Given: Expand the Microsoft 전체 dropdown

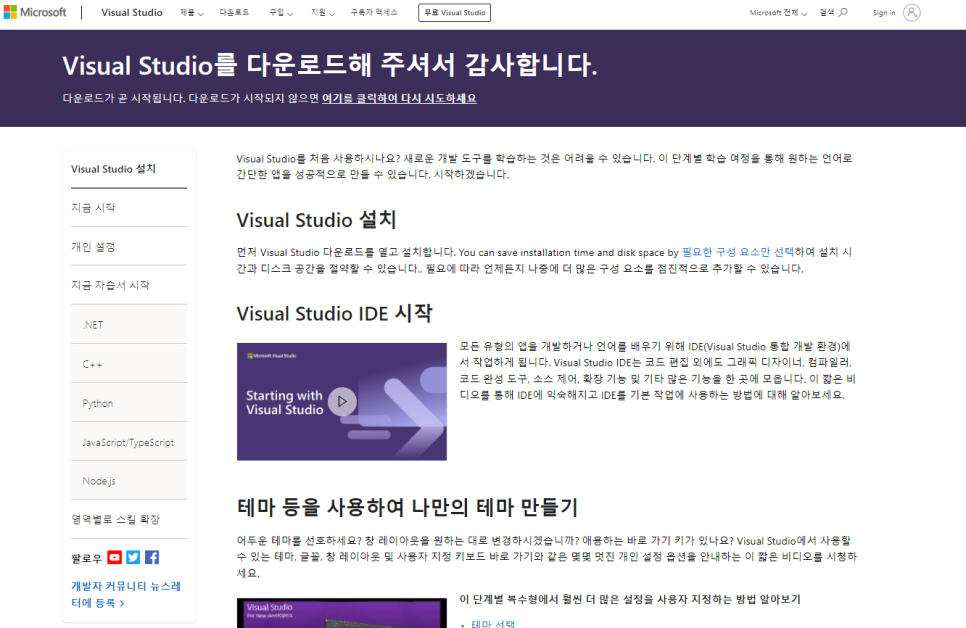Looking at the screenshot, I should pyautogui.click(x=778, y=12).
